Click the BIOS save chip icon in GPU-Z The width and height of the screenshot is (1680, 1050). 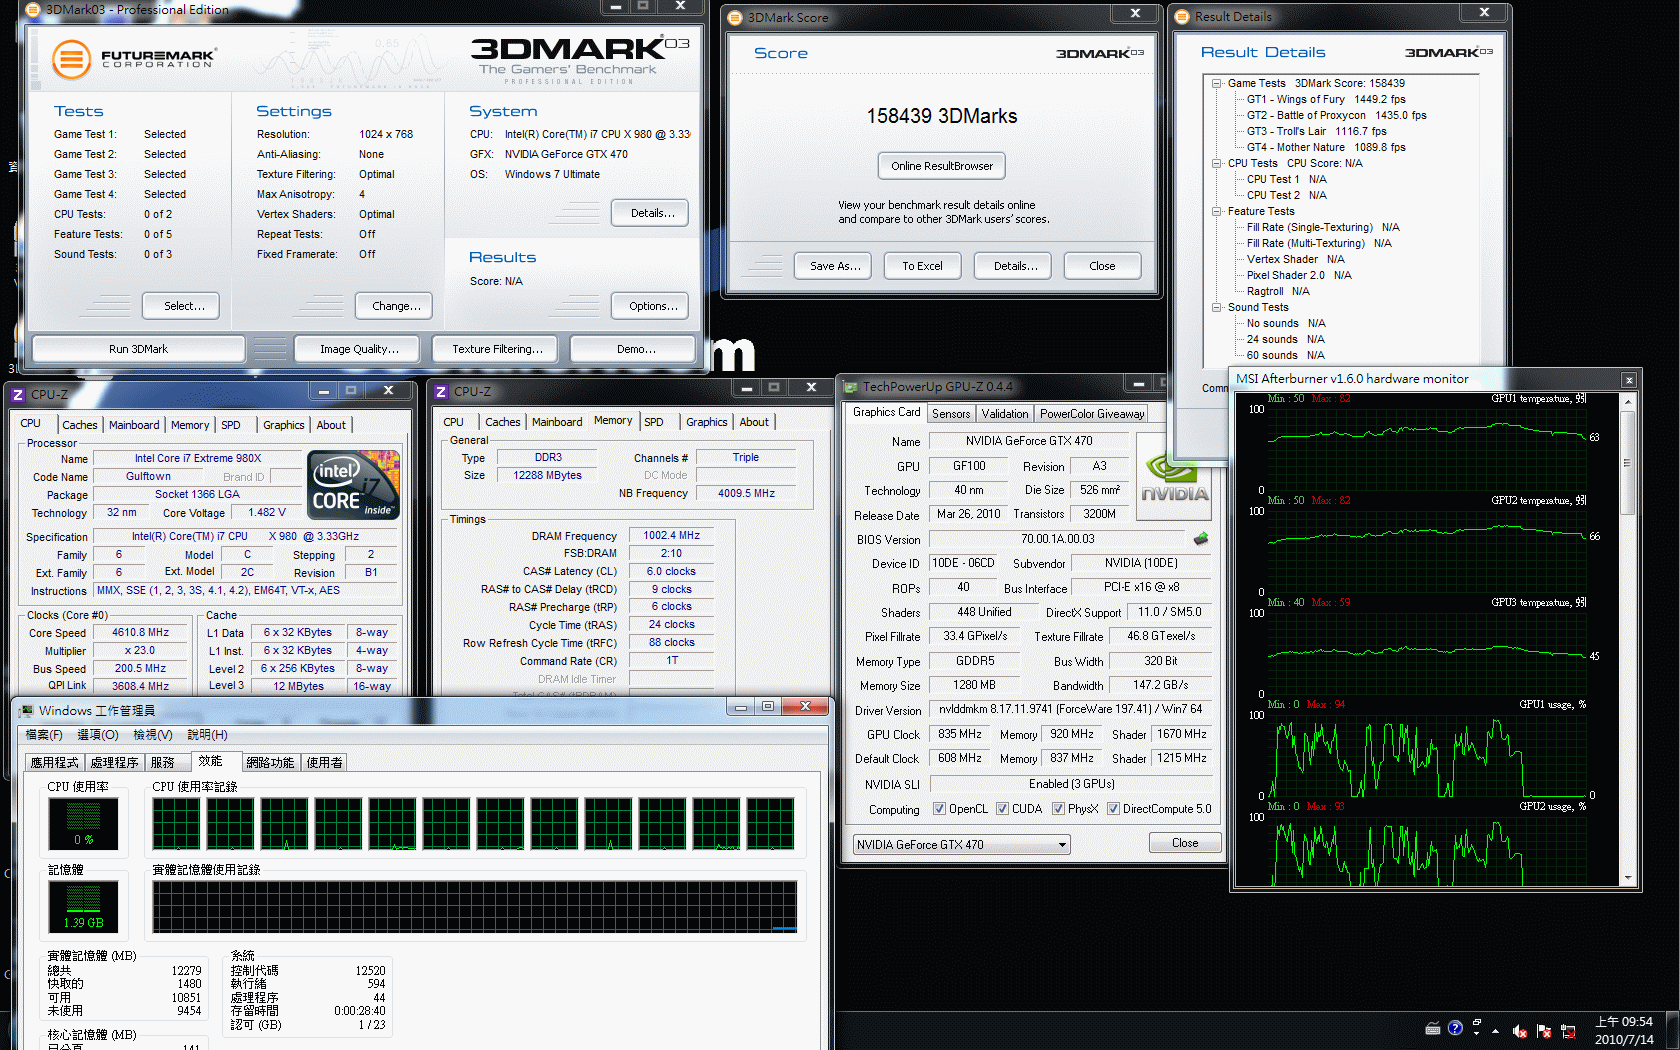coord(1201,539)
